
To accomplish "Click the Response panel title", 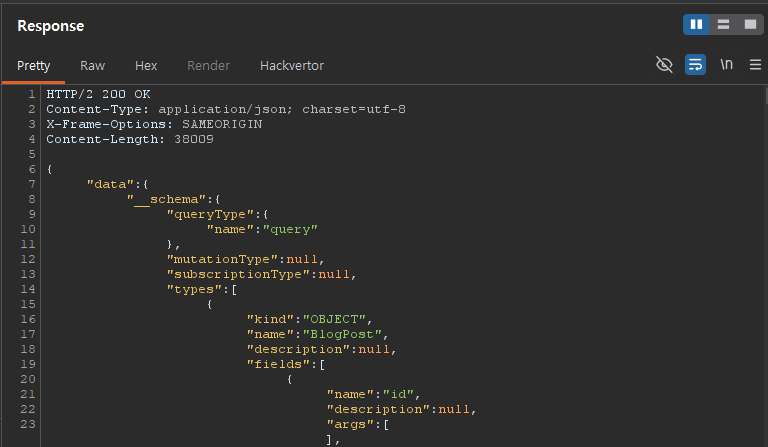I will 50,26.
